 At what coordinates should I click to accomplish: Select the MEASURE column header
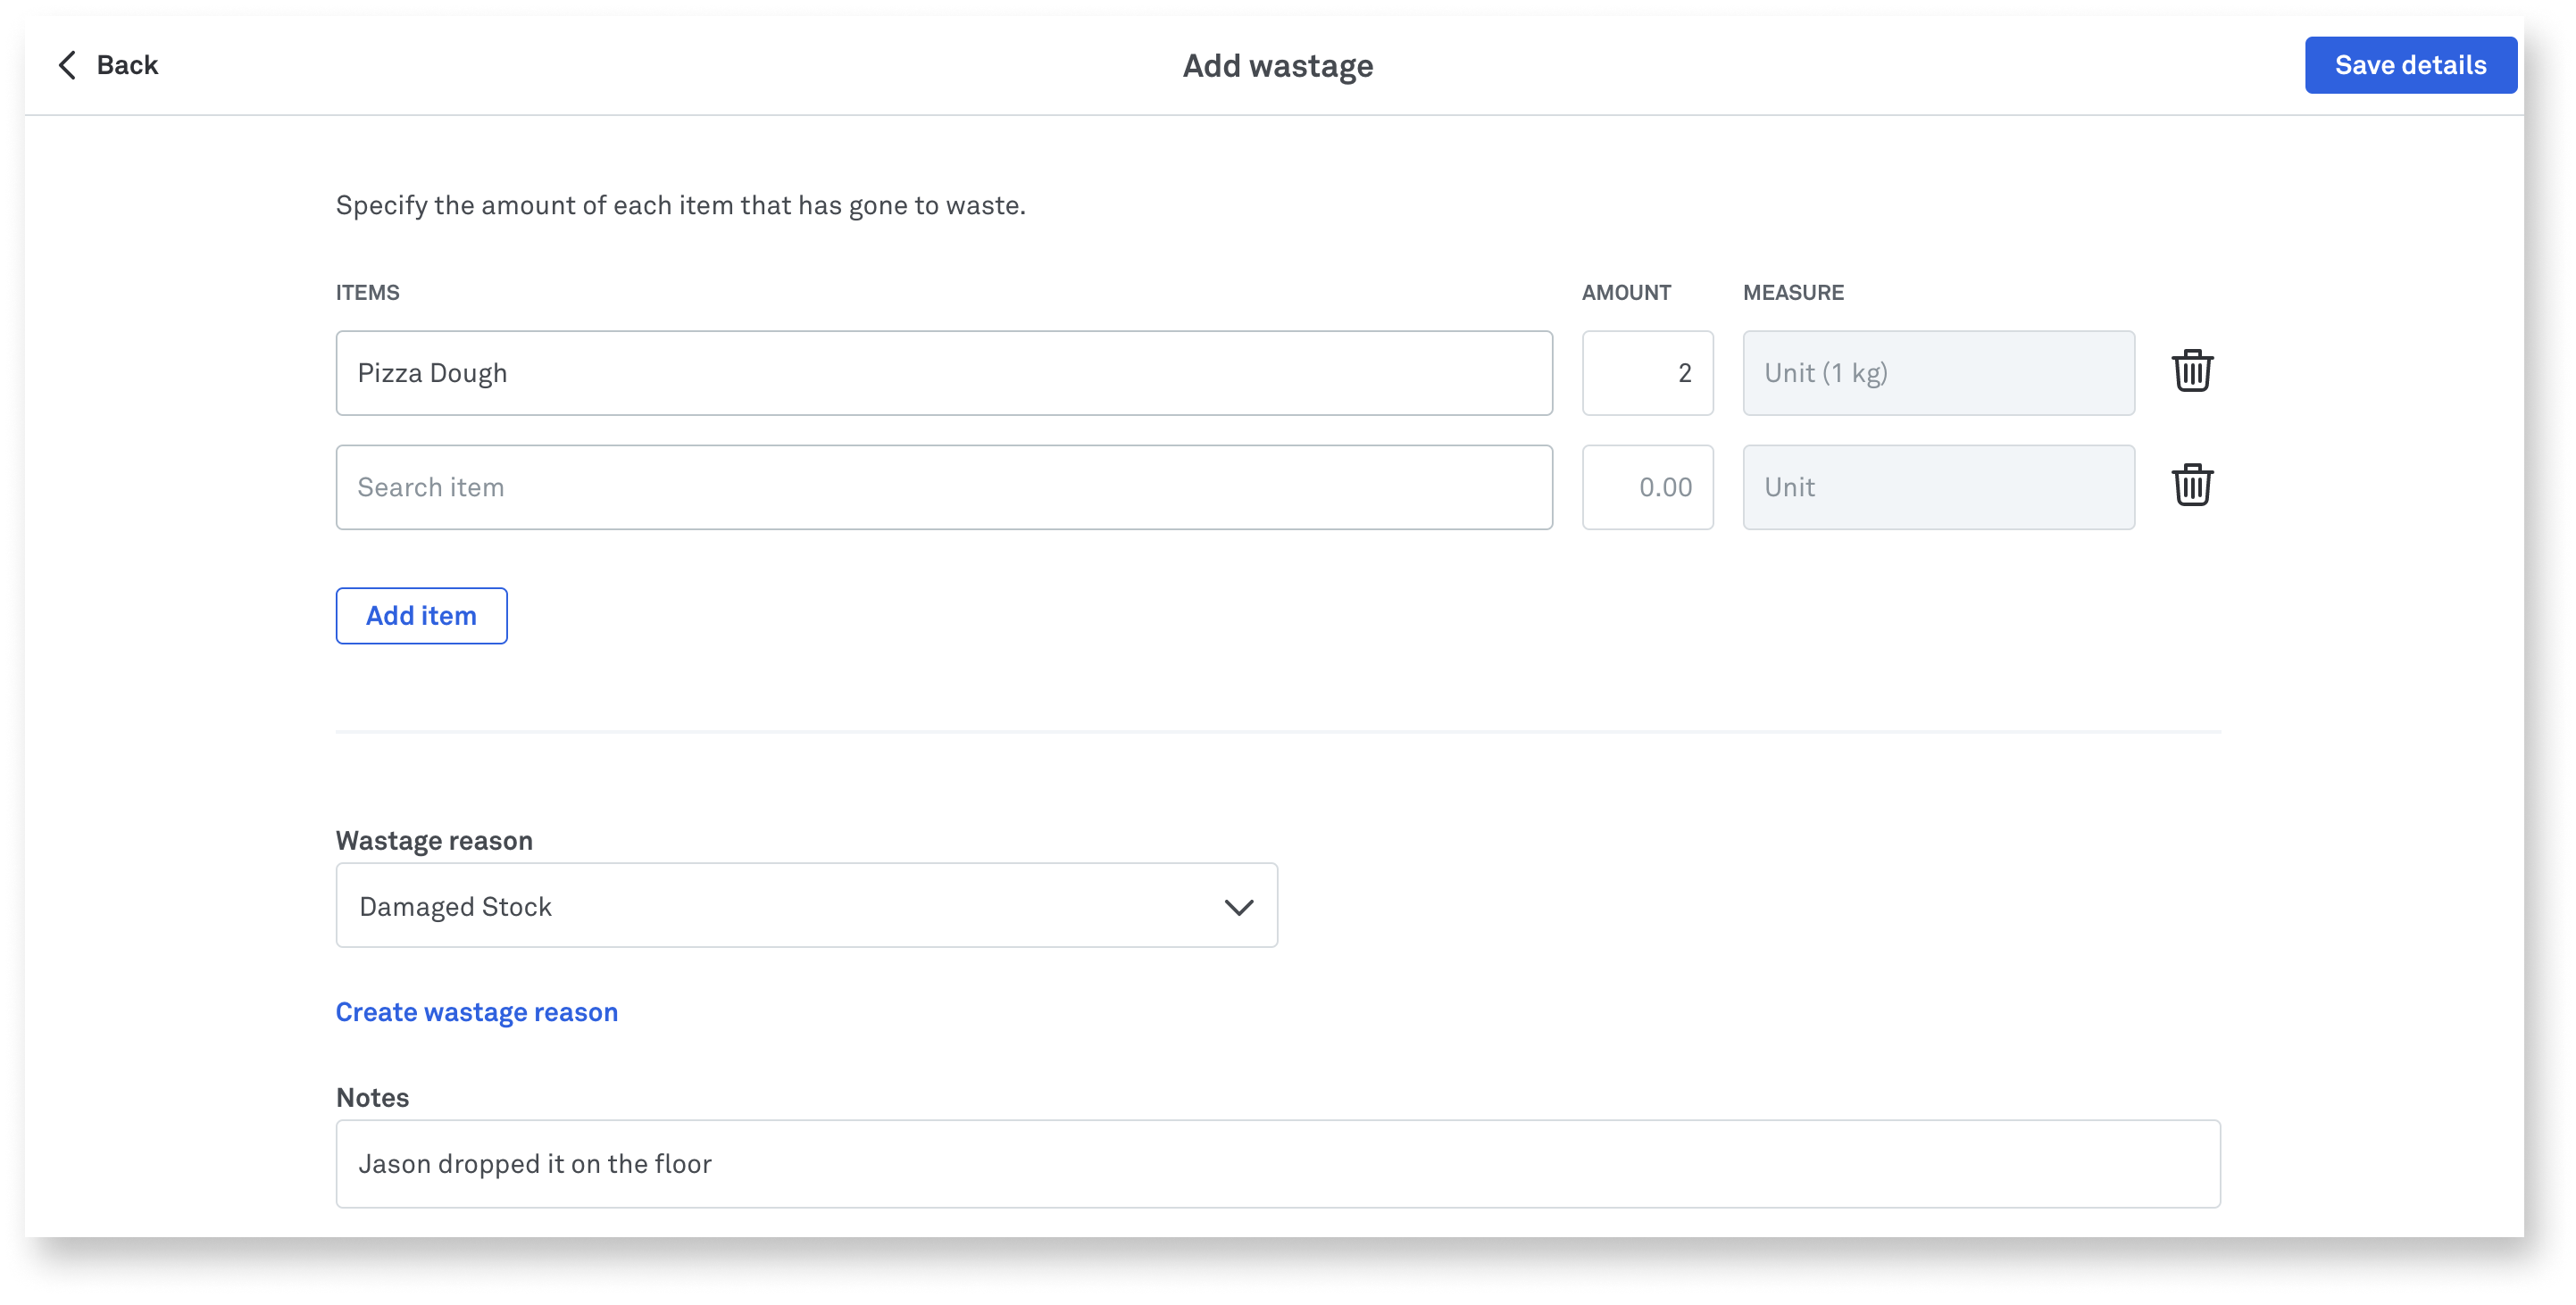(1793, 292)
